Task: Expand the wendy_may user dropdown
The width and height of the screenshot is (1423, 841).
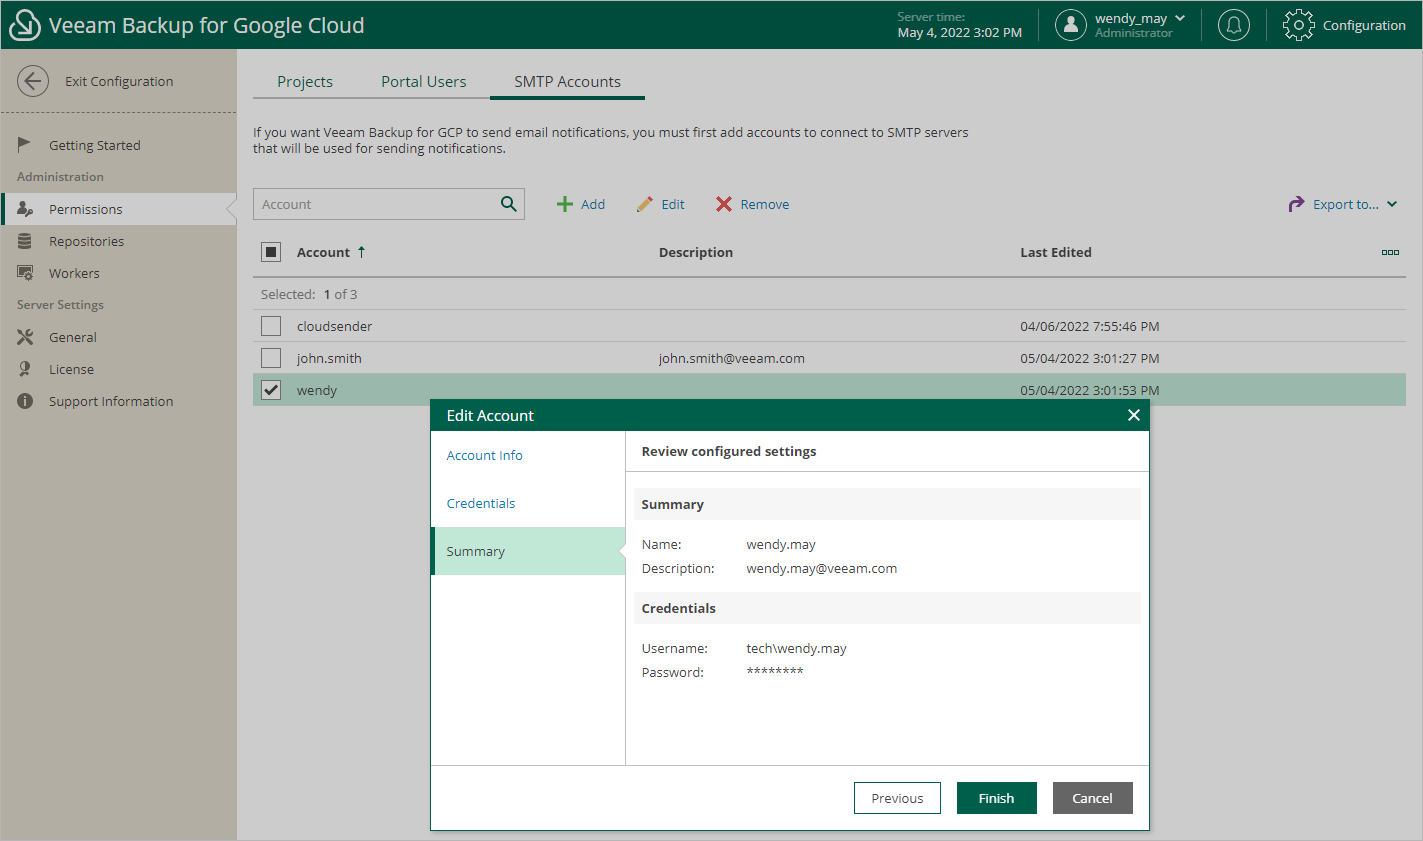Action: click(x=1180, y=18)
